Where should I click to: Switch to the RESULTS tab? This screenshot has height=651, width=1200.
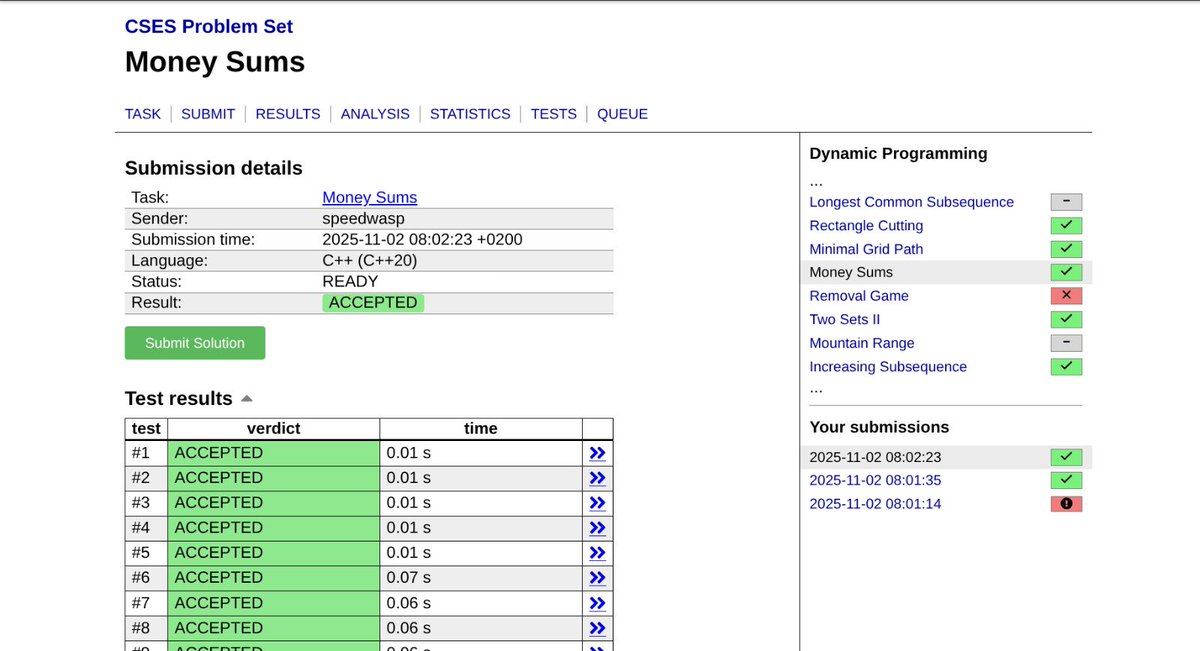[x=288, y=114]
